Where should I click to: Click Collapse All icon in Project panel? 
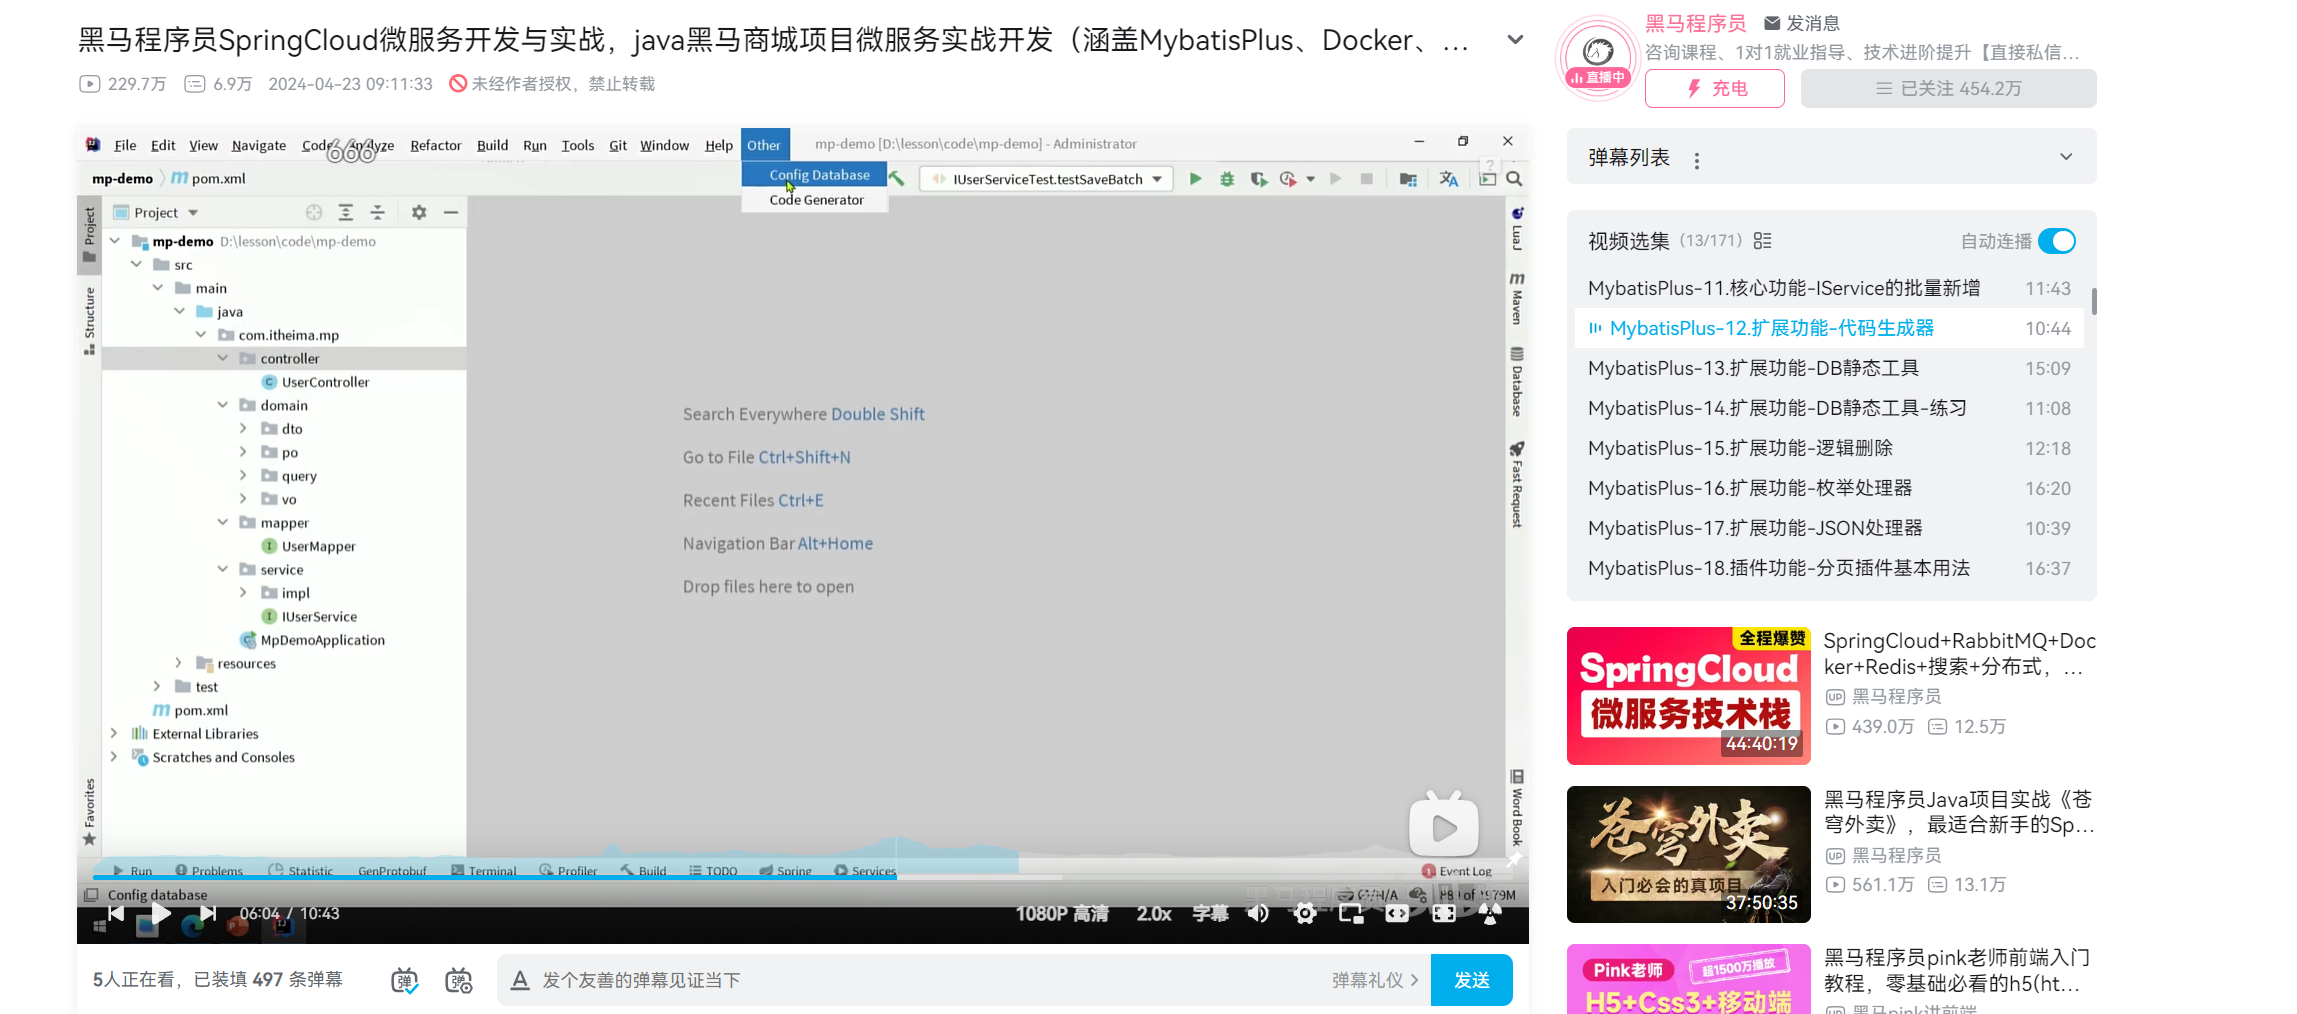377,212
